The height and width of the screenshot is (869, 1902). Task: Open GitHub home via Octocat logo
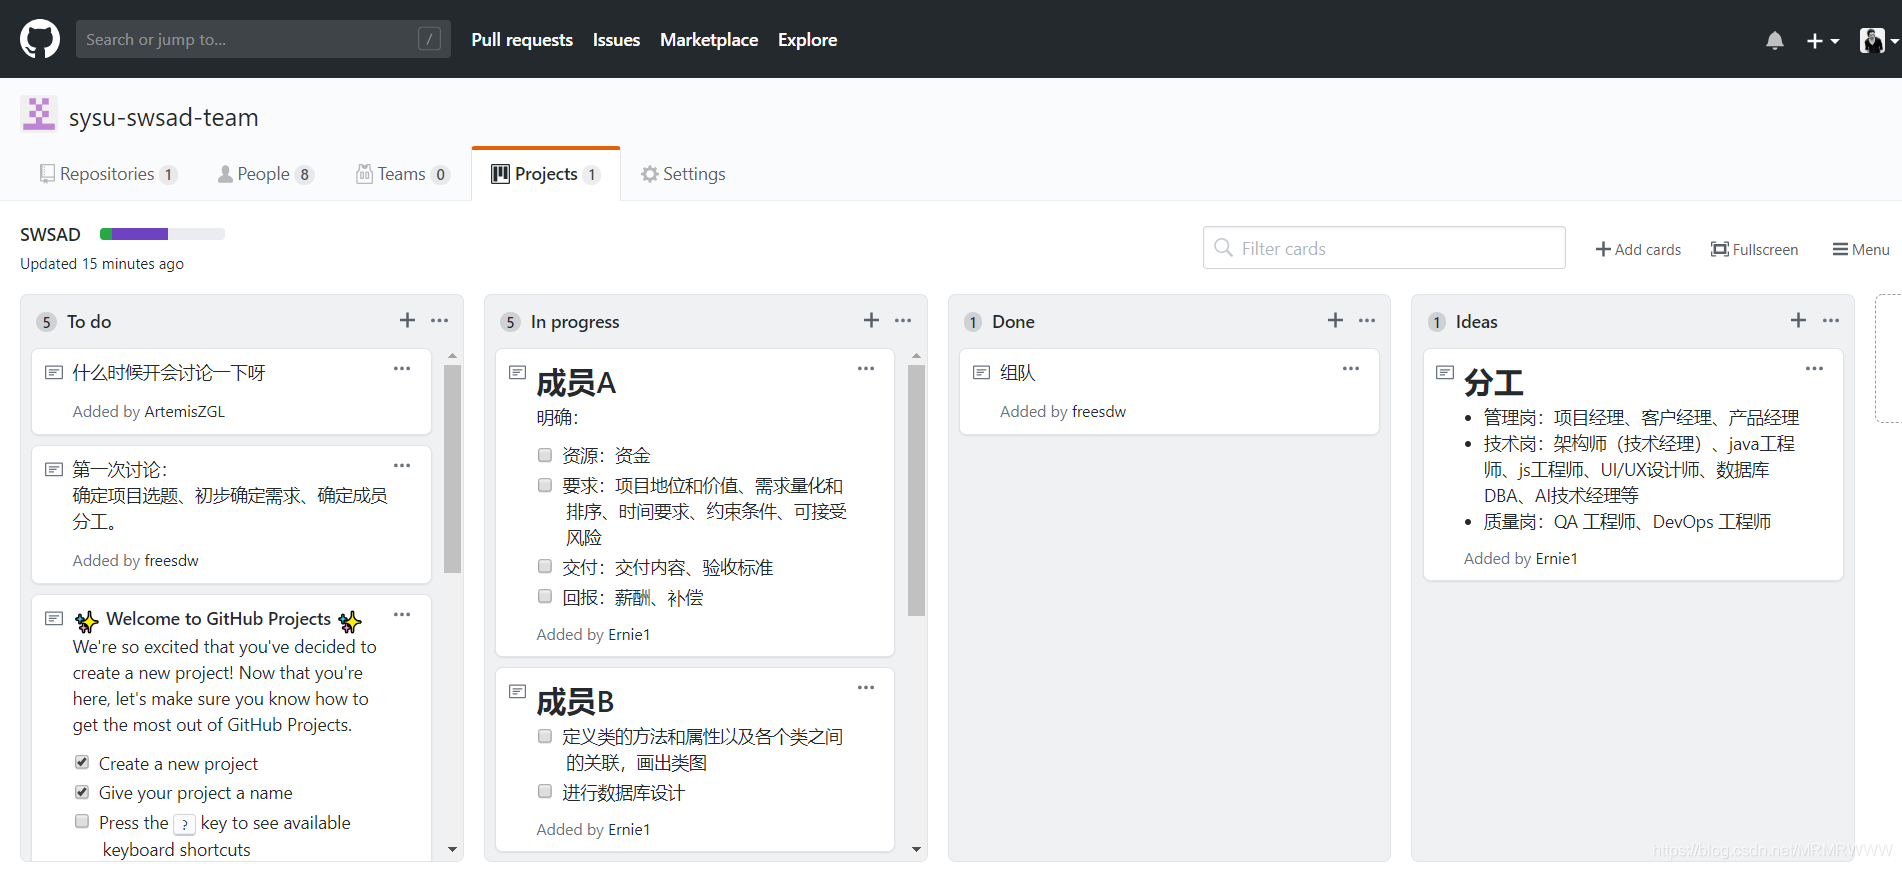(40, 39)
